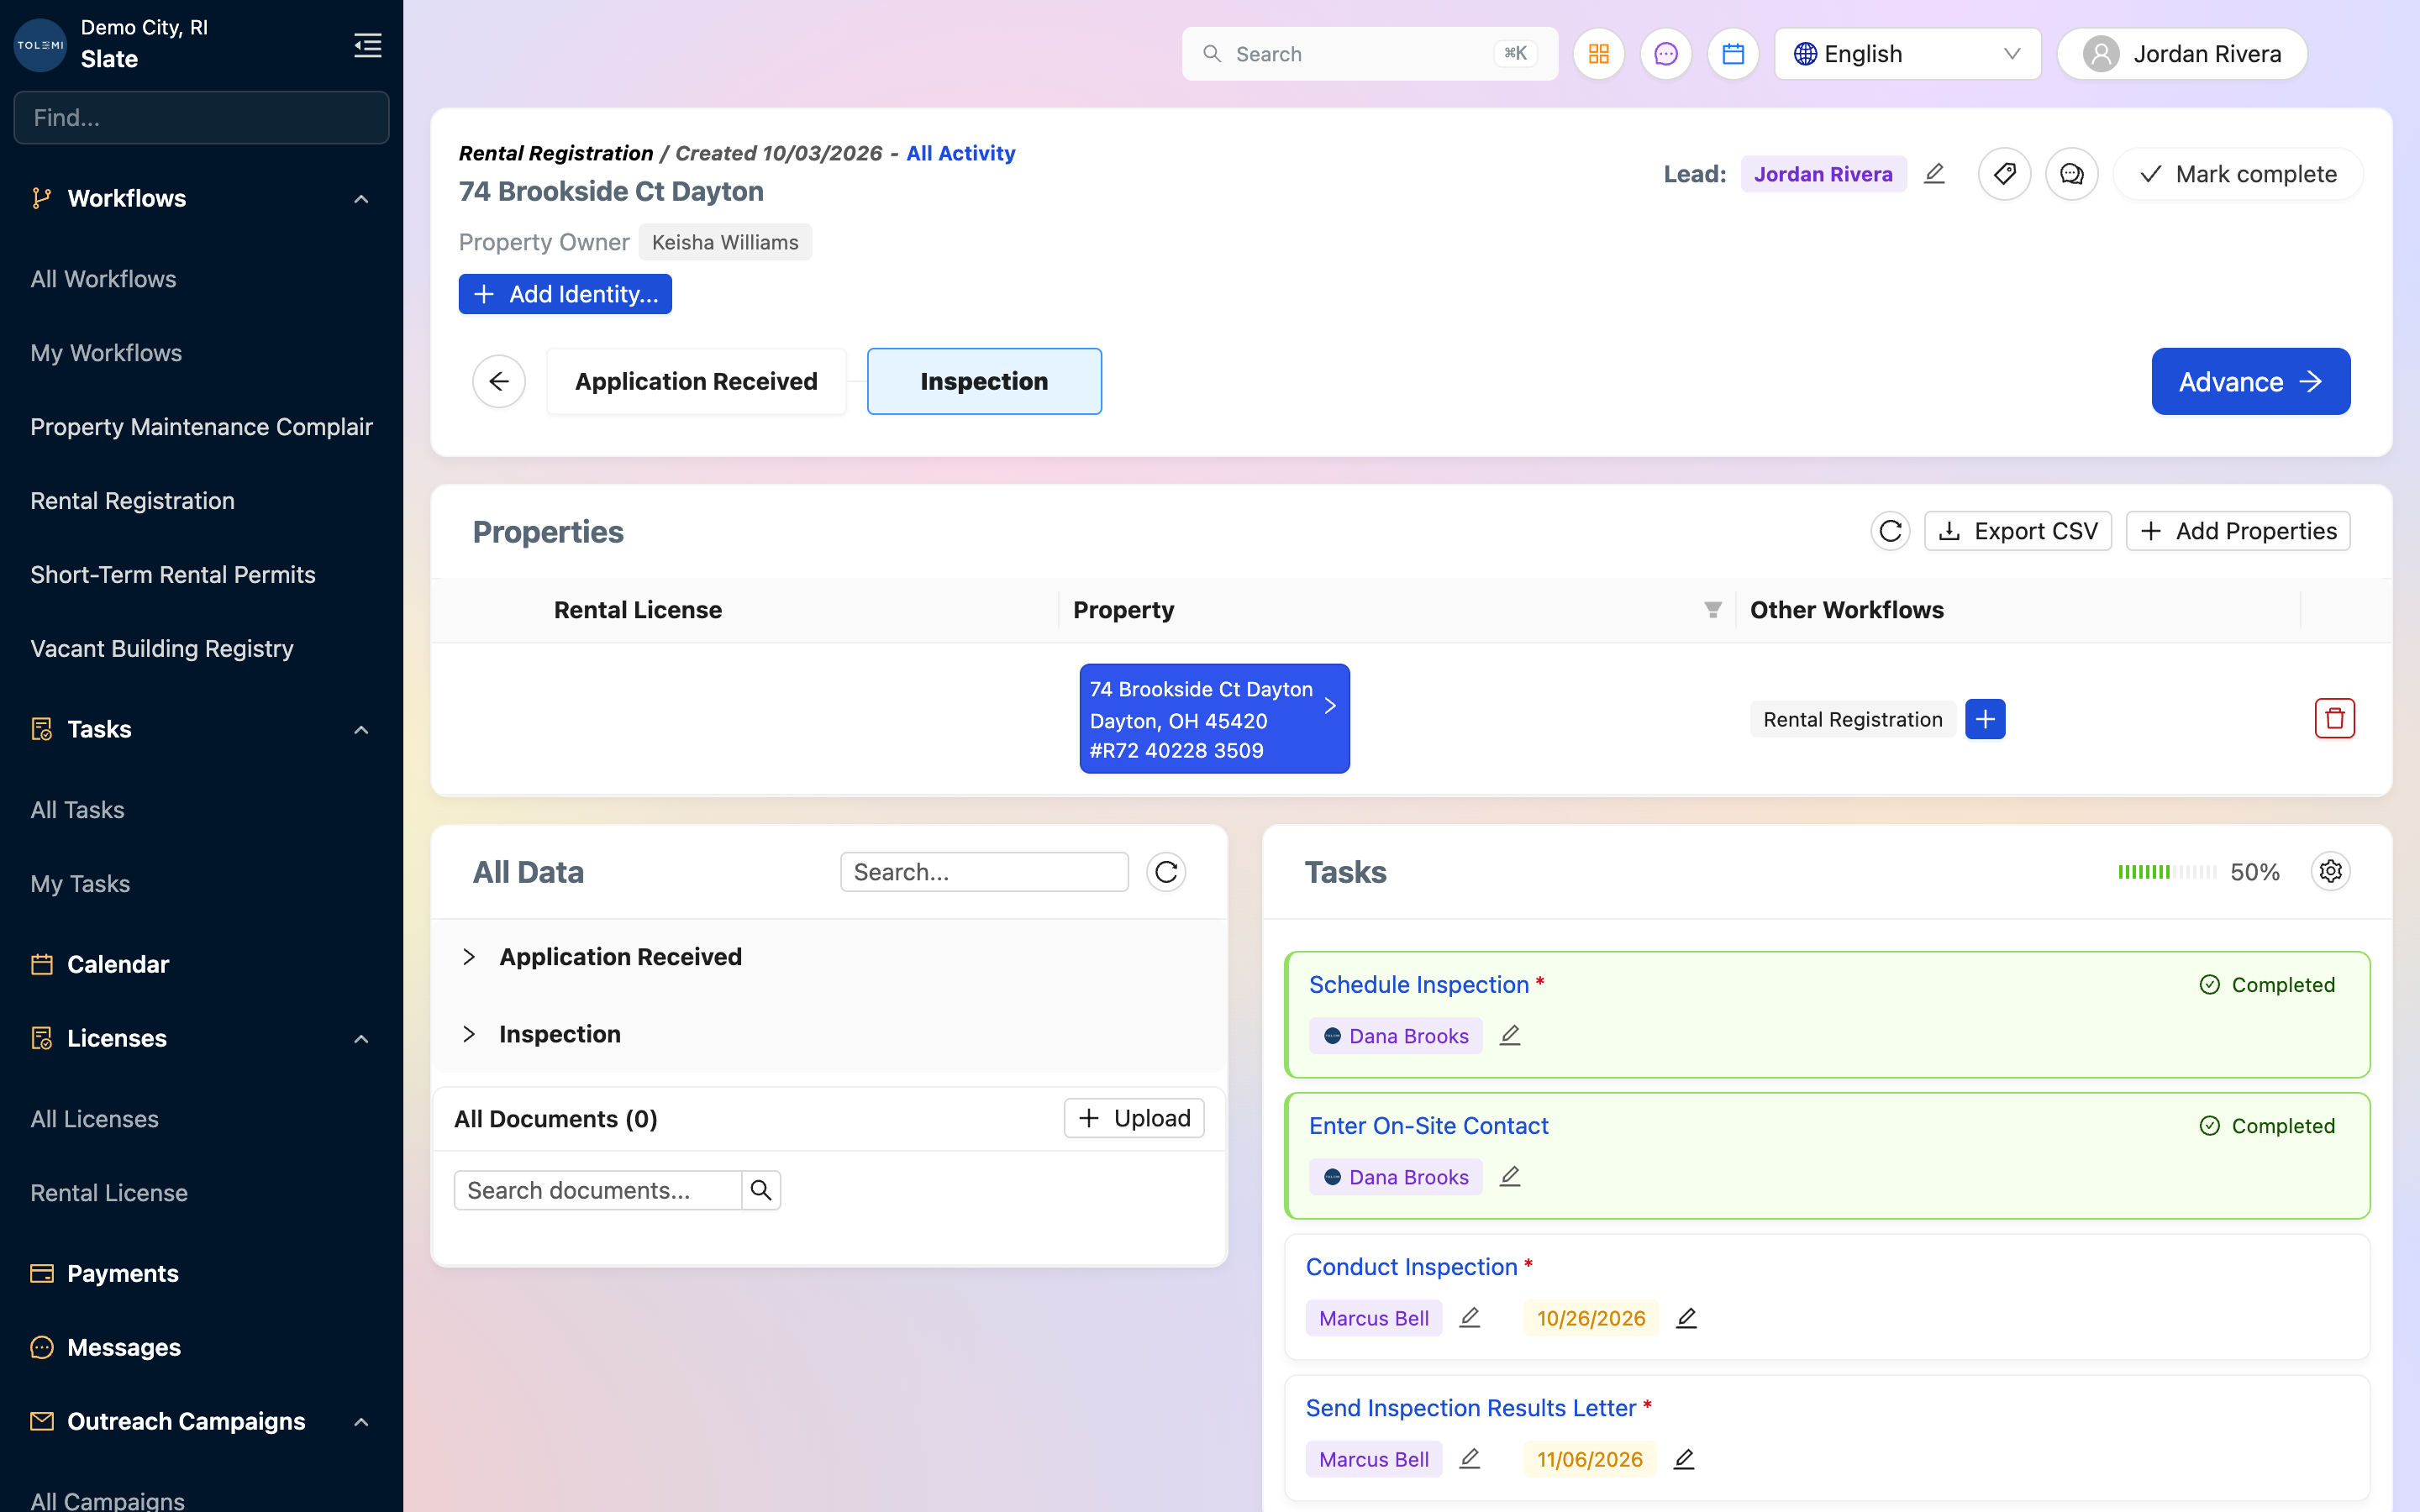
Task: Edit assignee on Enter On-Site Contact task
Action: pos(1510,1177)
